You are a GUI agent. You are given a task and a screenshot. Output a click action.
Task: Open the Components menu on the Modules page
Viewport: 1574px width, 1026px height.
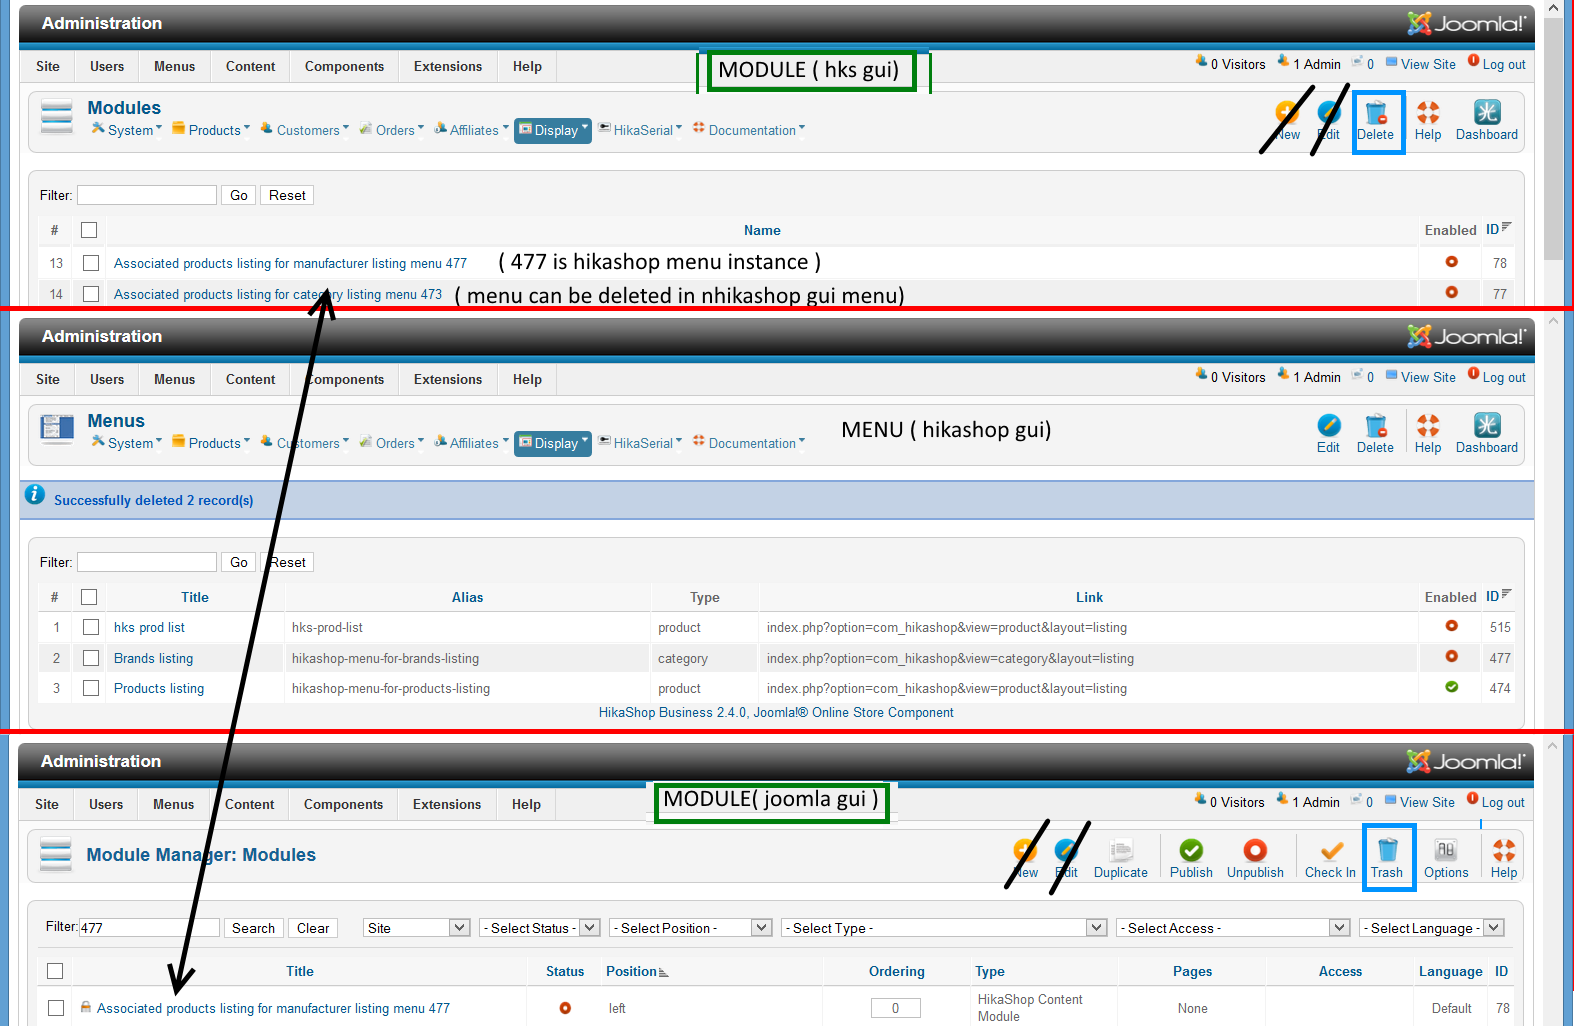(x=344, y=66)
